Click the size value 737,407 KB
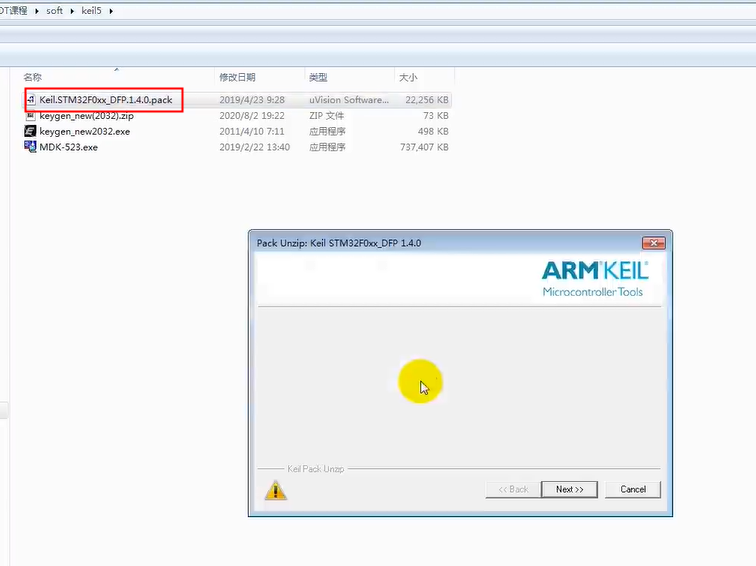756x566 pixels. pos(424,147)
